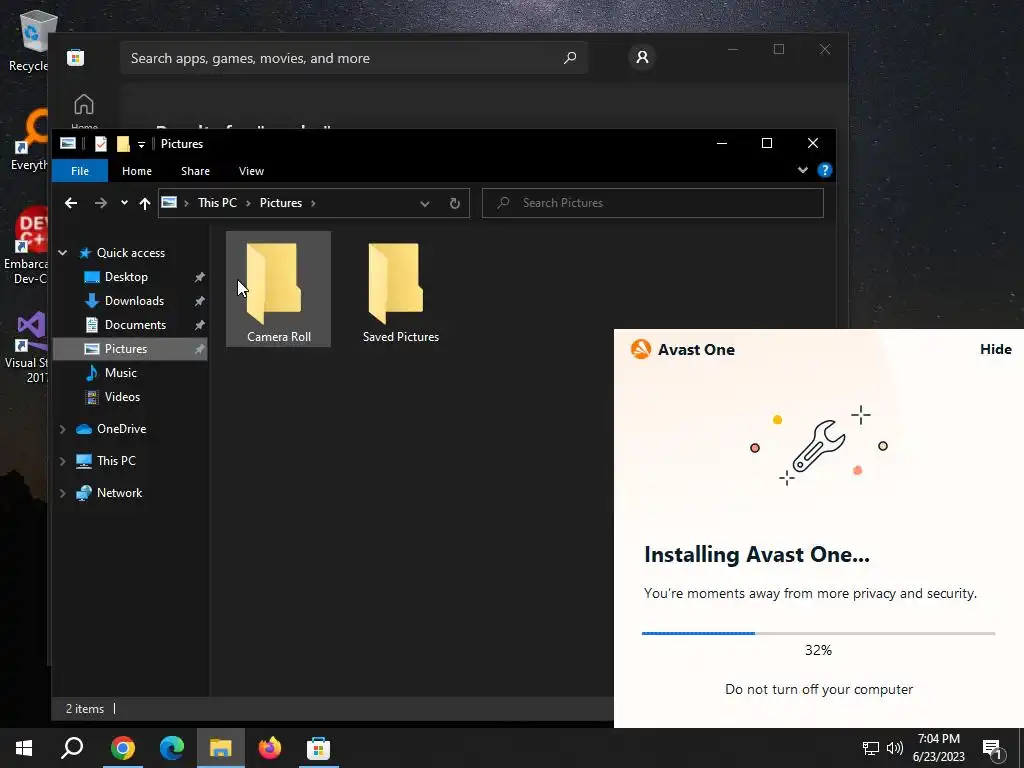The image size is (1024, 768).
Task: Select Downloads in Quick access
Action: click(x=134, y=301)
